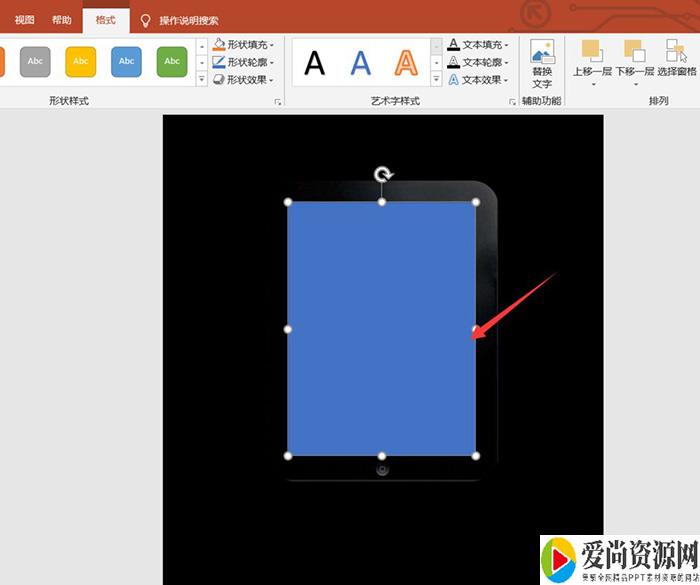Open the 形状效果 shape effects dropdown
The image size is (700, 585).
point(244,80)
